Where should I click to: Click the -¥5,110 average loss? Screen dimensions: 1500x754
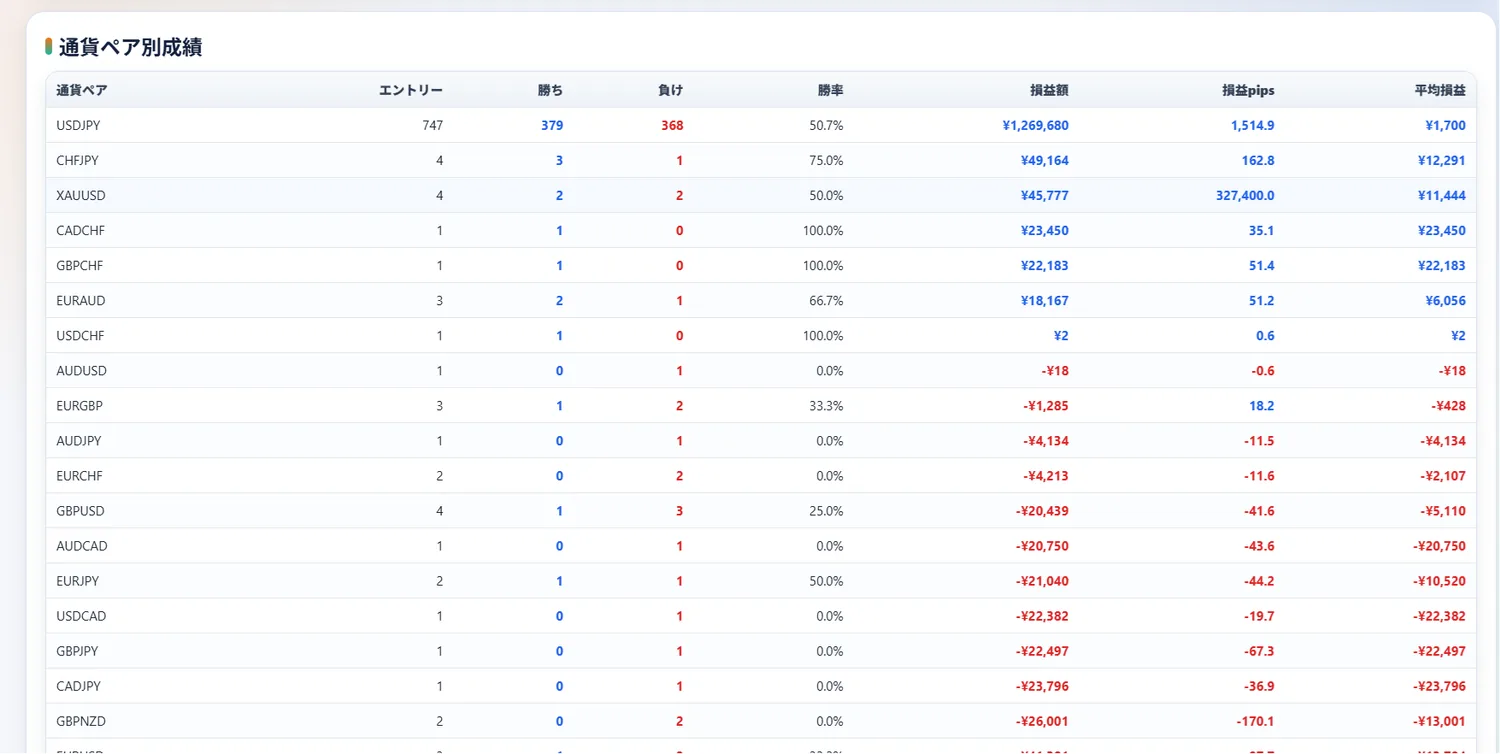pos(1443,511)
